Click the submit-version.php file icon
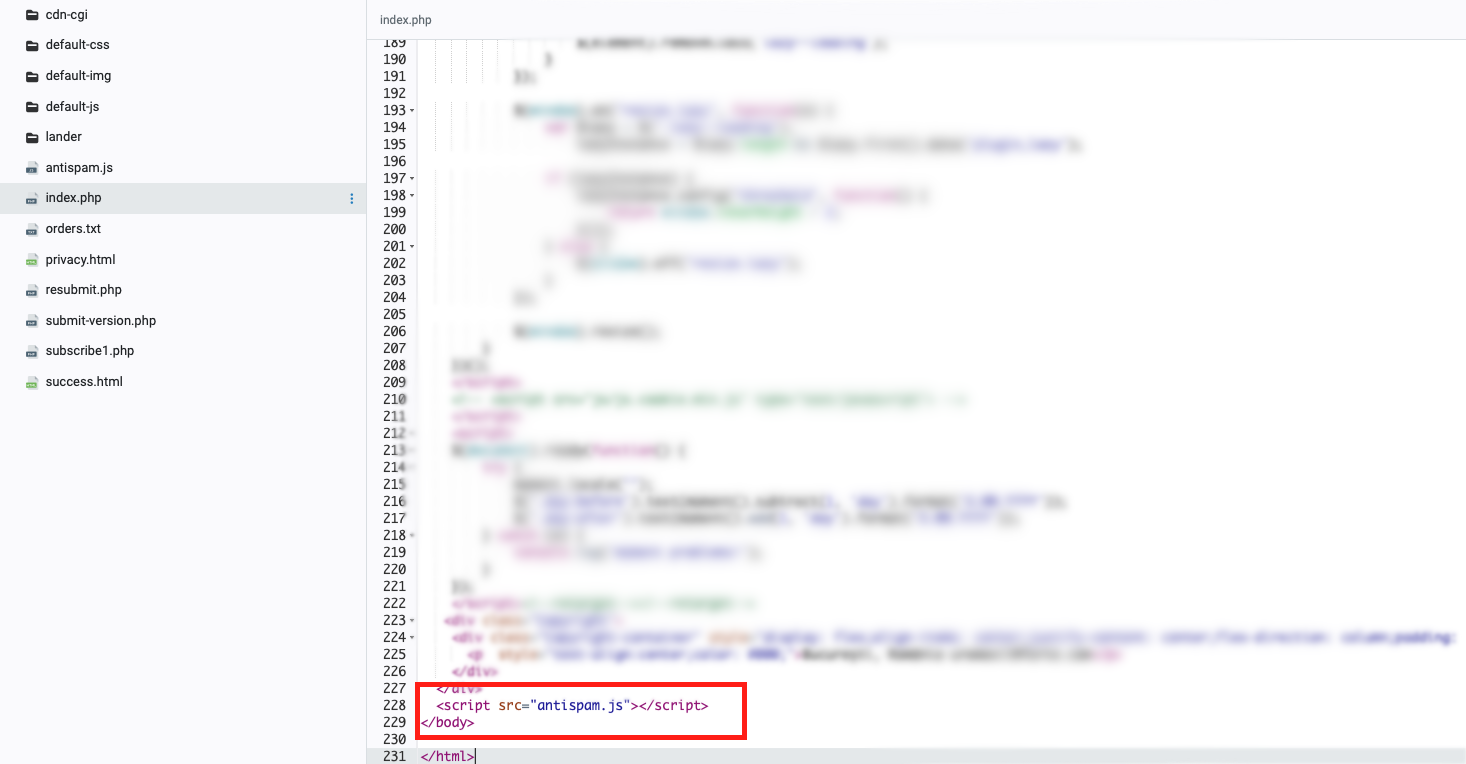The image size is (1466, 764). pyautogui.click(x=31, y=321)
